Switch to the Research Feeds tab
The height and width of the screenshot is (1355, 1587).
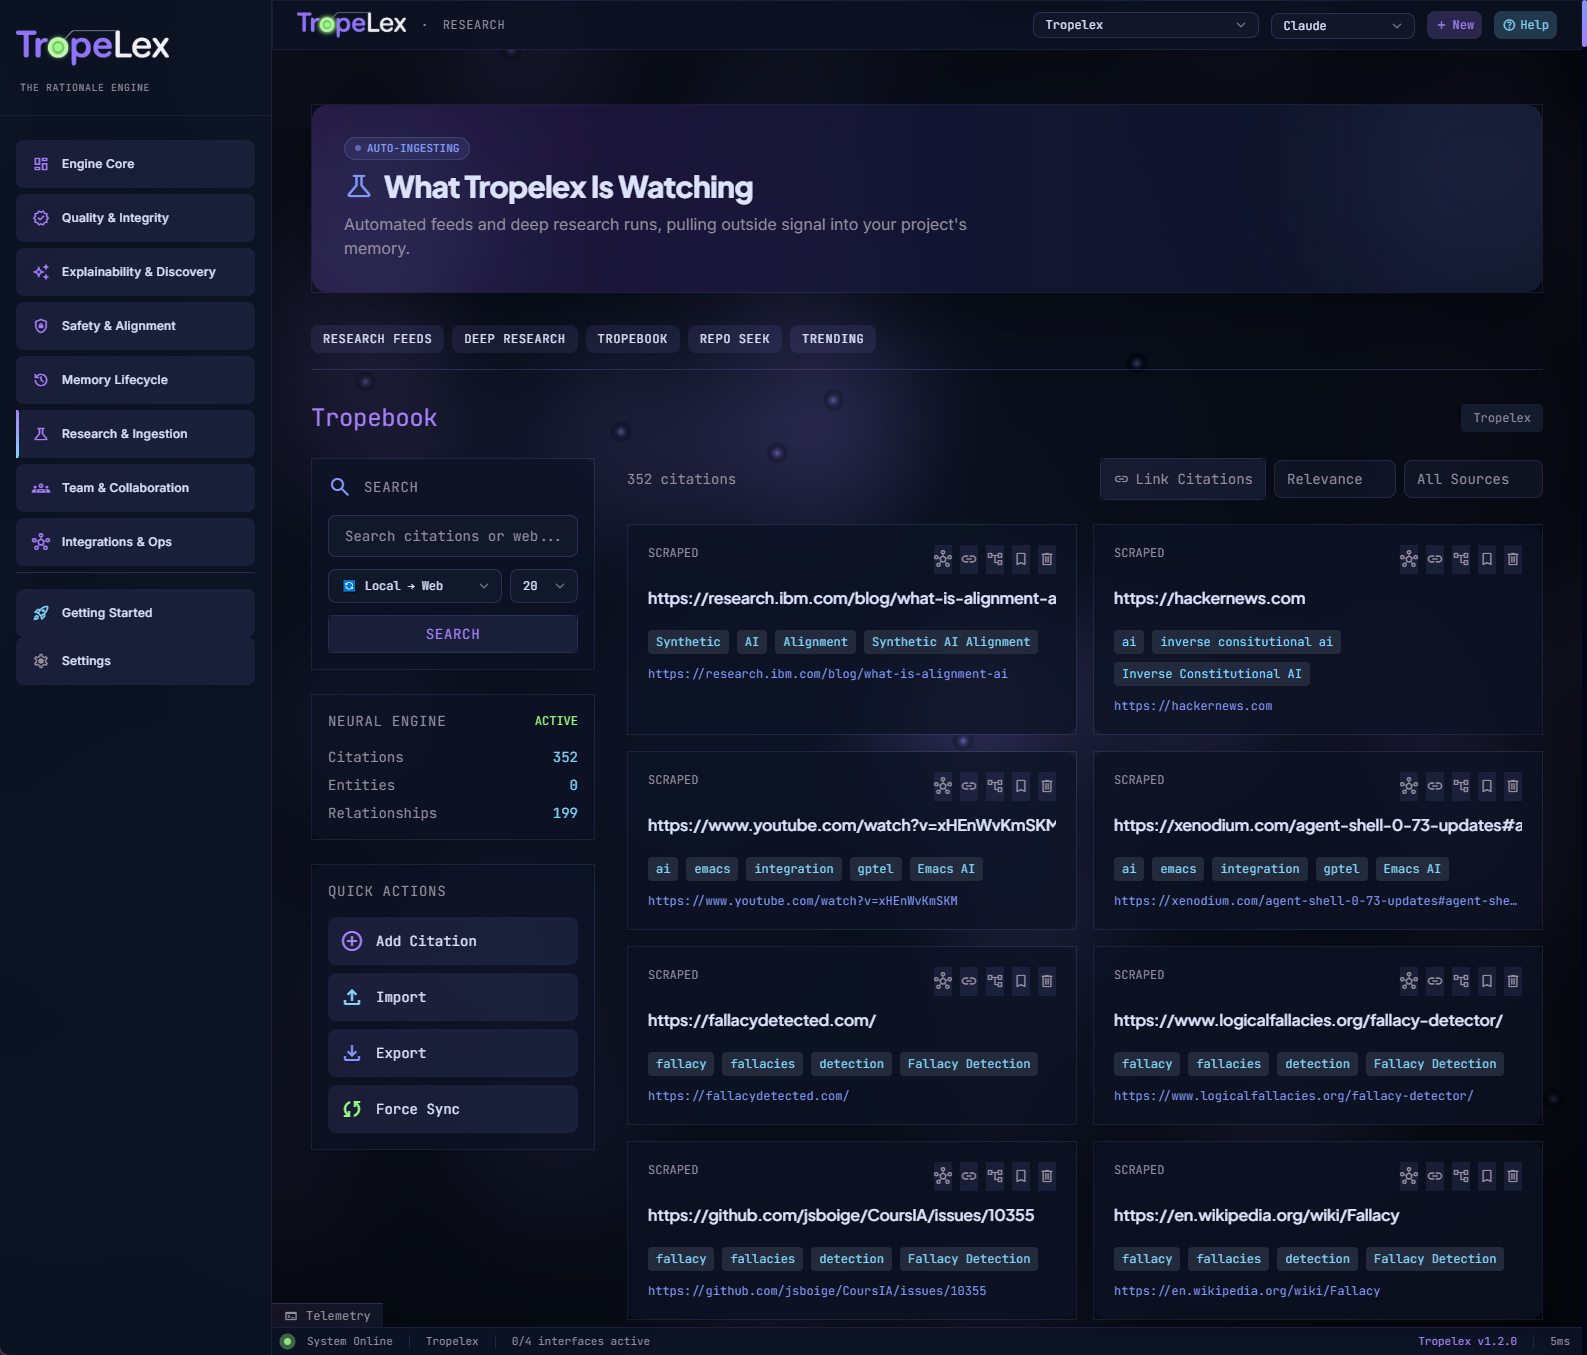(x=377, y=339)
